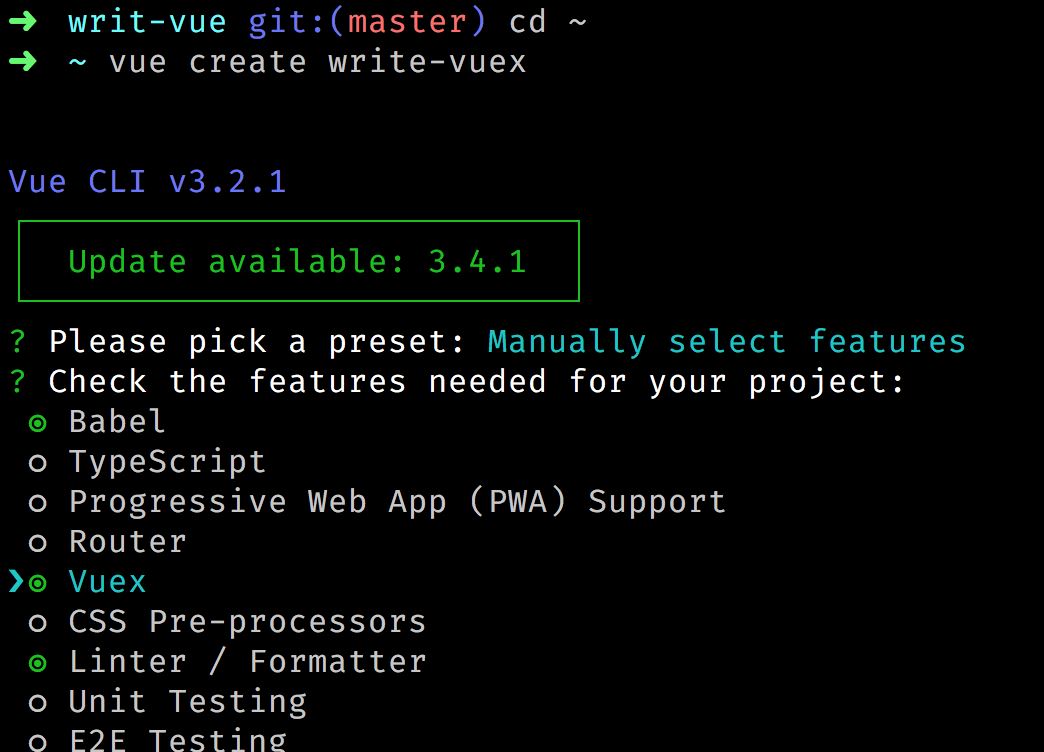The height and width of the screenshot is (752, 1044).
Task: Enable the TypeScript feature checkbox
Action: 38,463
